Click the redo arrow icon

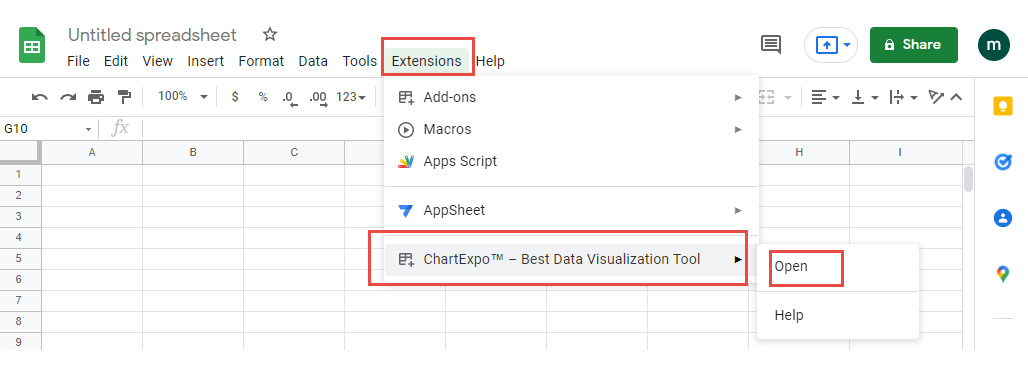68,97
